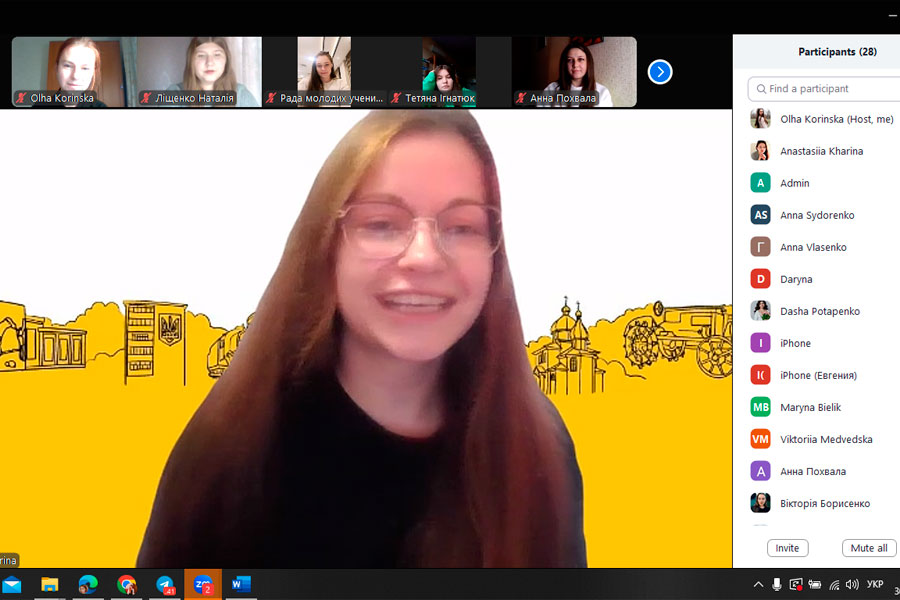Select Тетяна Ігнатюк video thumbnail

[449, 72]
